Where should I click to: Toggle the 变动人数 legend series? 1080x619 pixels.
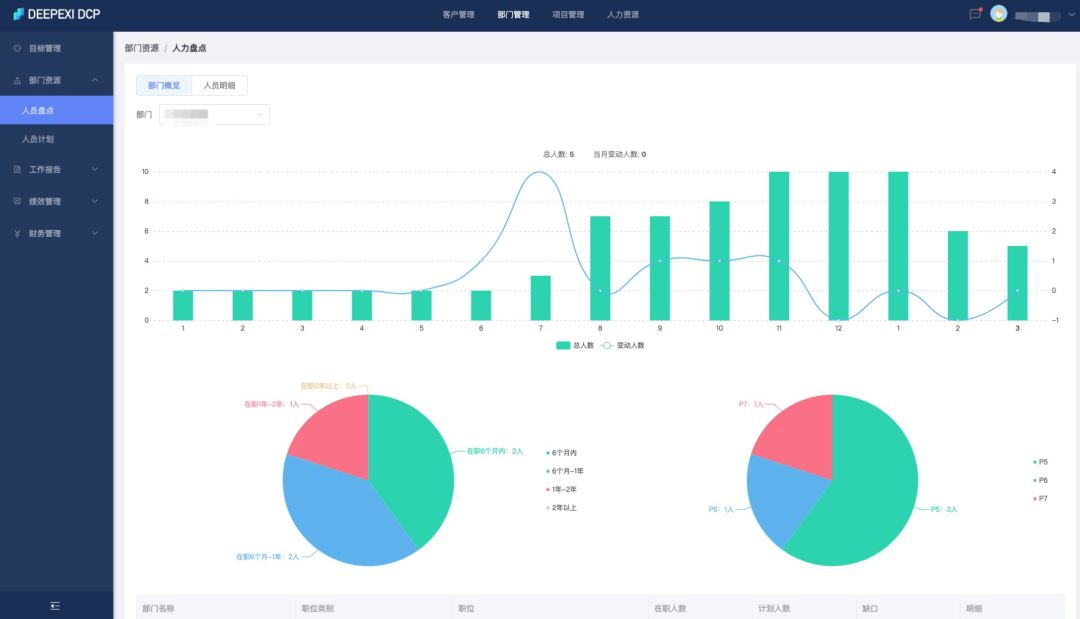[622, 346]
